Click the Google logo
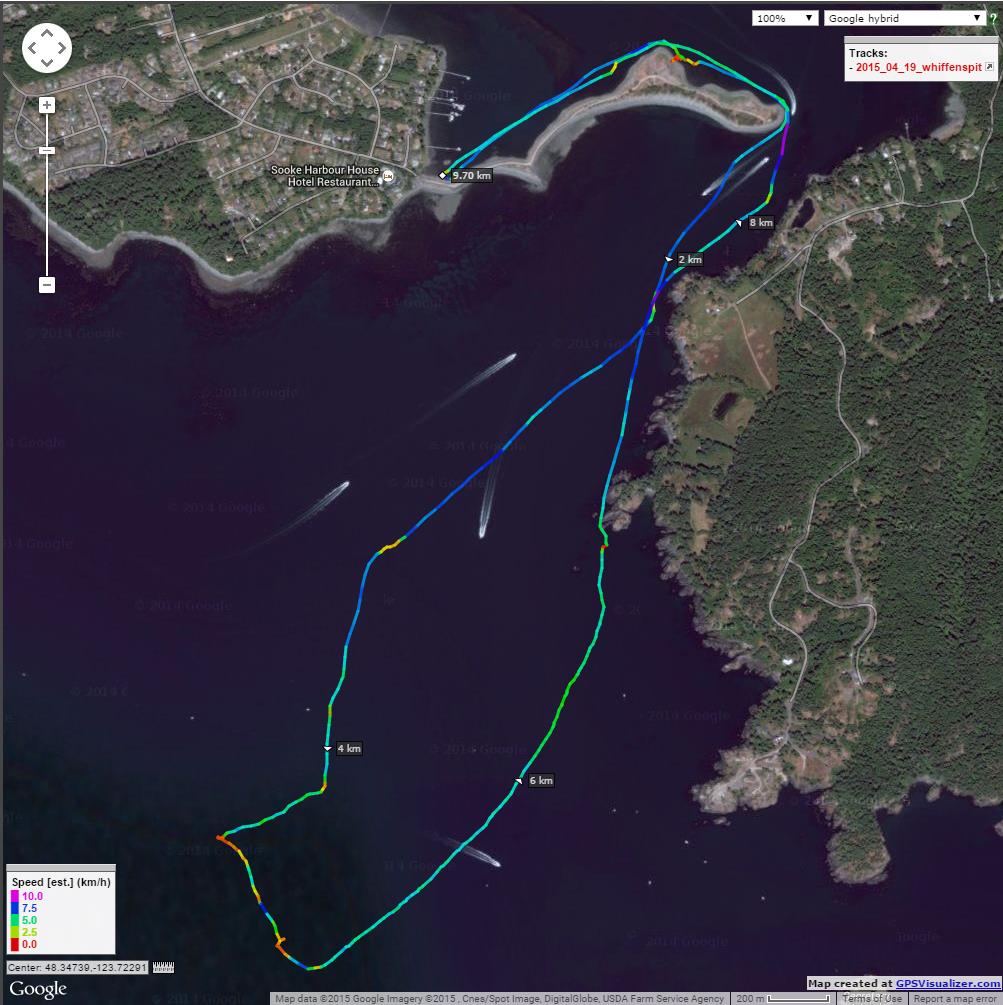Viewport: 1003px width, 1005px height. (x=38, y=989)
